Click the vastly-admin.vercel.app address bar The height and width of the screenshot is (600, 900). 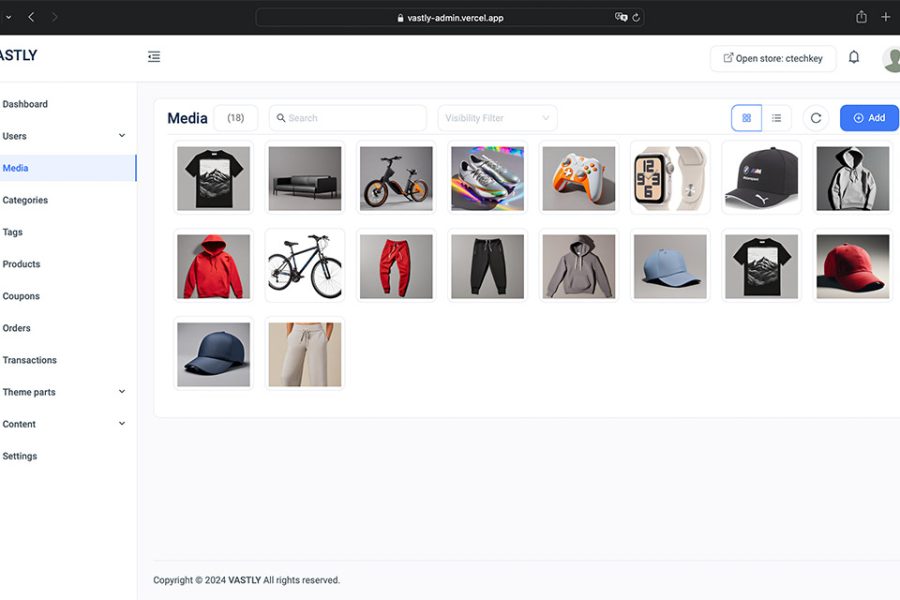(x=449, y=18)
